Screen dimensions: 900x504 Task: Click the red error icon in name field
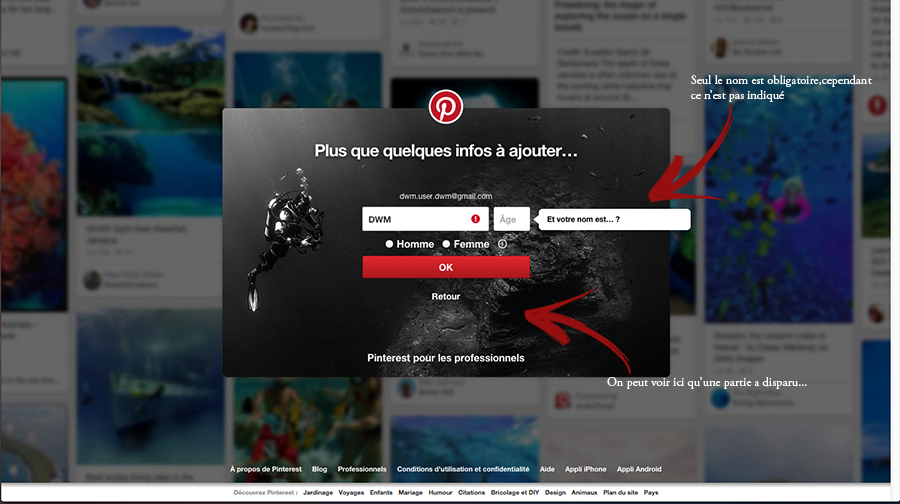(x=475, y=219)
